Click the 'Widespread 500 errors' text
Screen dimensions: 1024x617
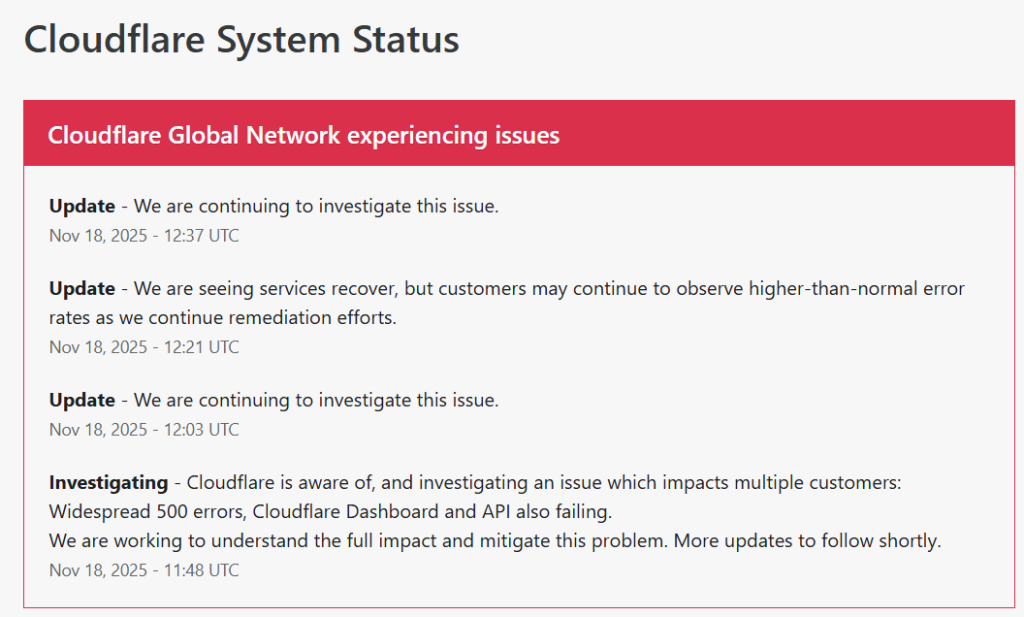(146, 512)
